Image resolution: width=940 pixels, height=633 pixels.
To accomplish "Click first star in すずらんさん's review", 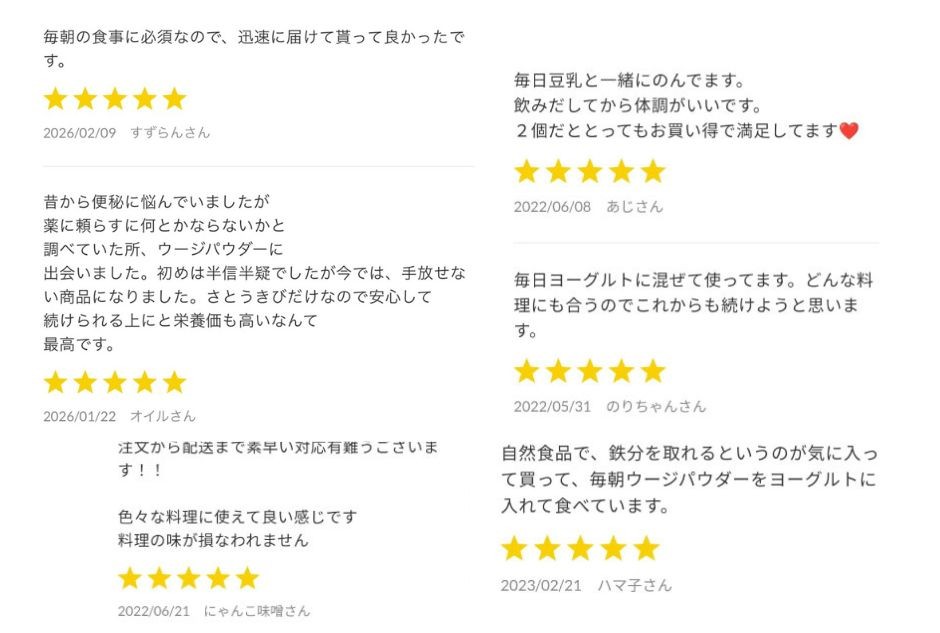I will click(x=55, y=98).
